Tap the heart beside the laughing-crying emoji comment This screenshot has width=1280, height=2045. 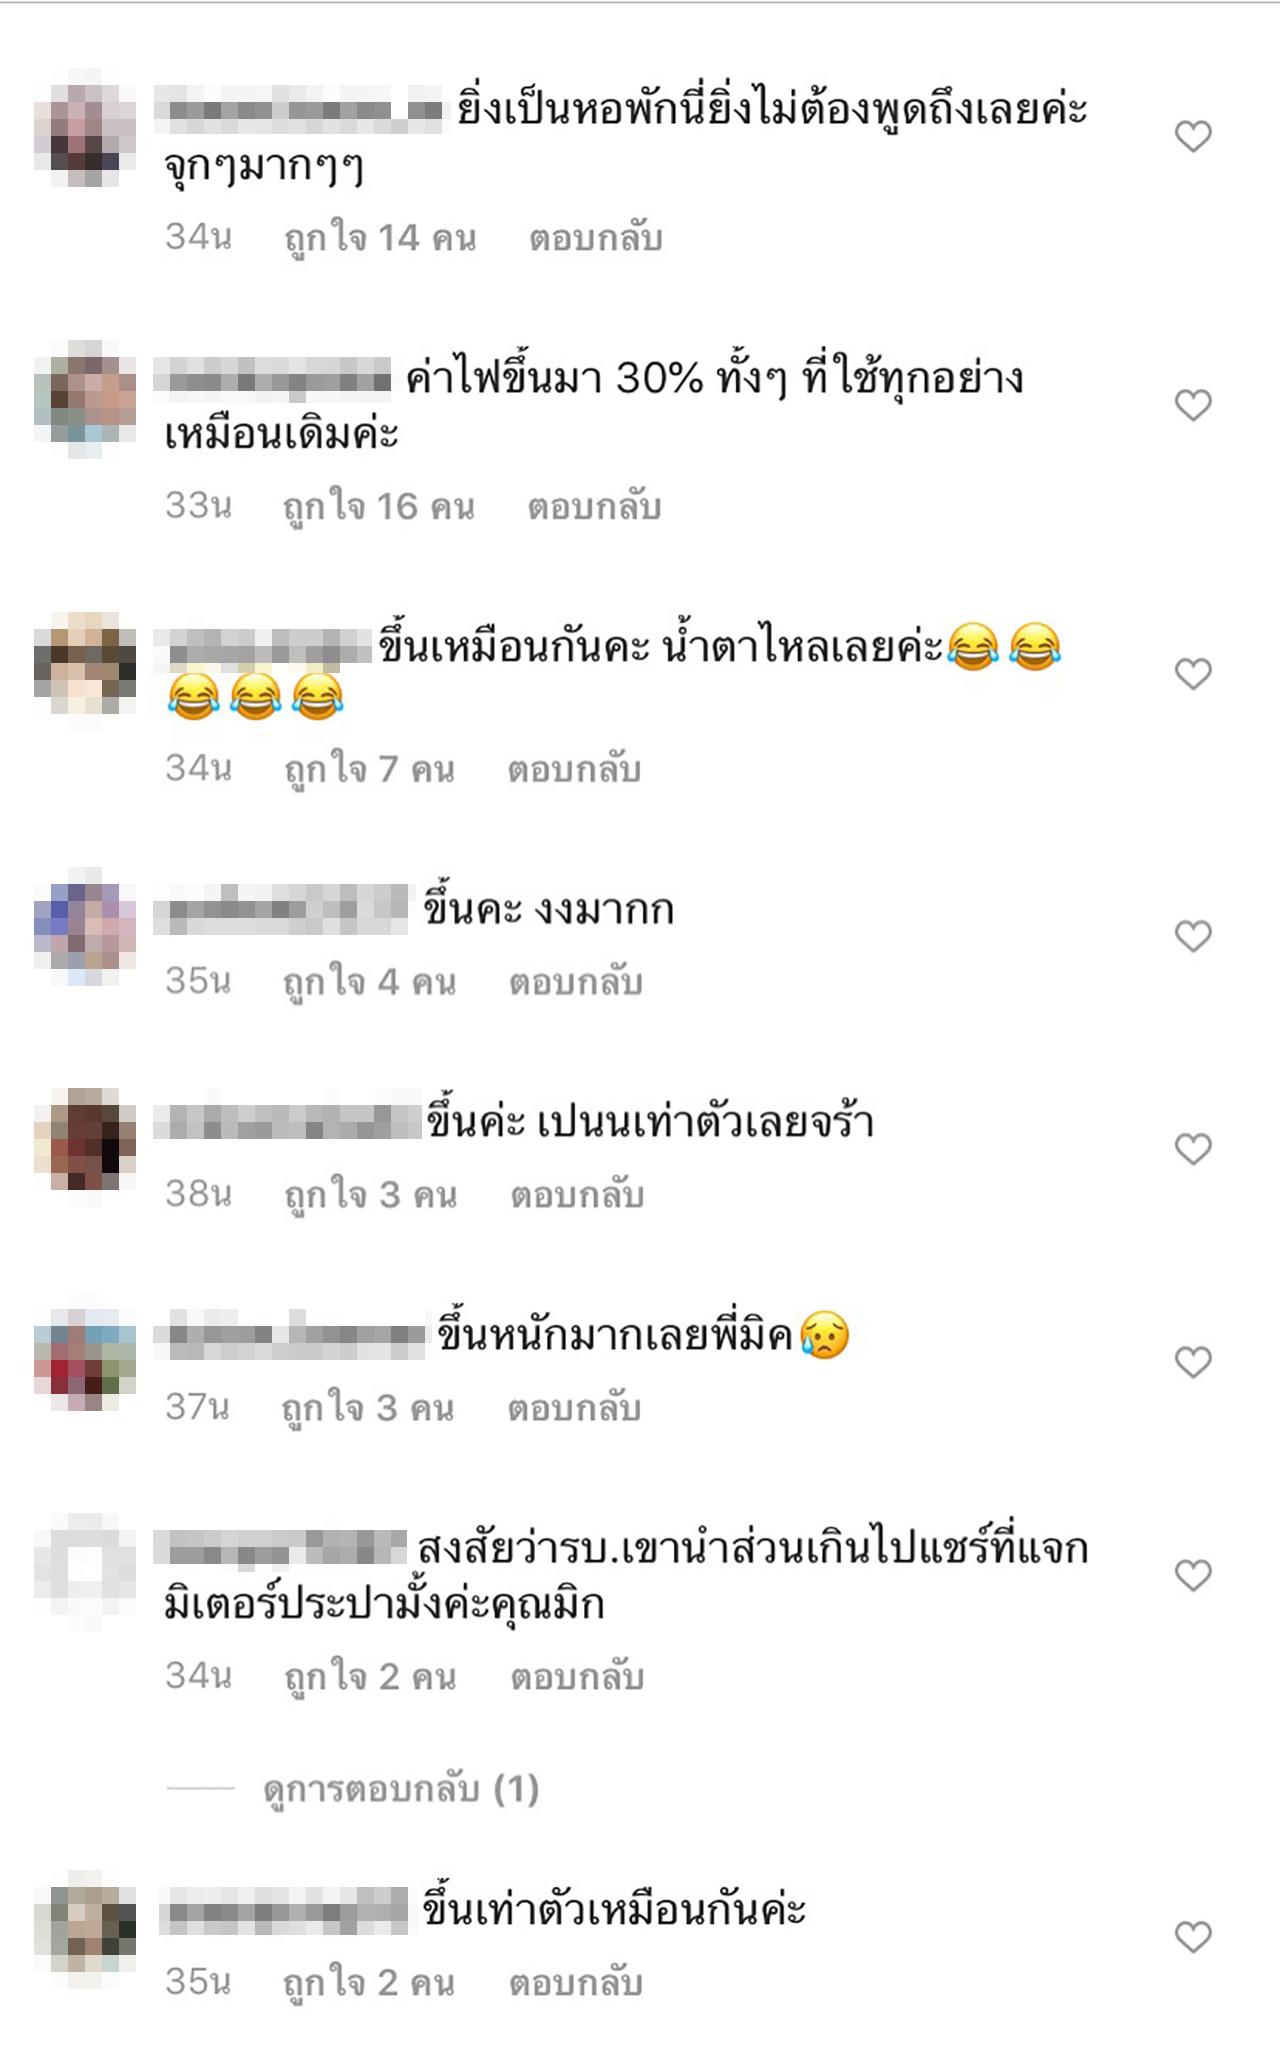[1192, 674]
